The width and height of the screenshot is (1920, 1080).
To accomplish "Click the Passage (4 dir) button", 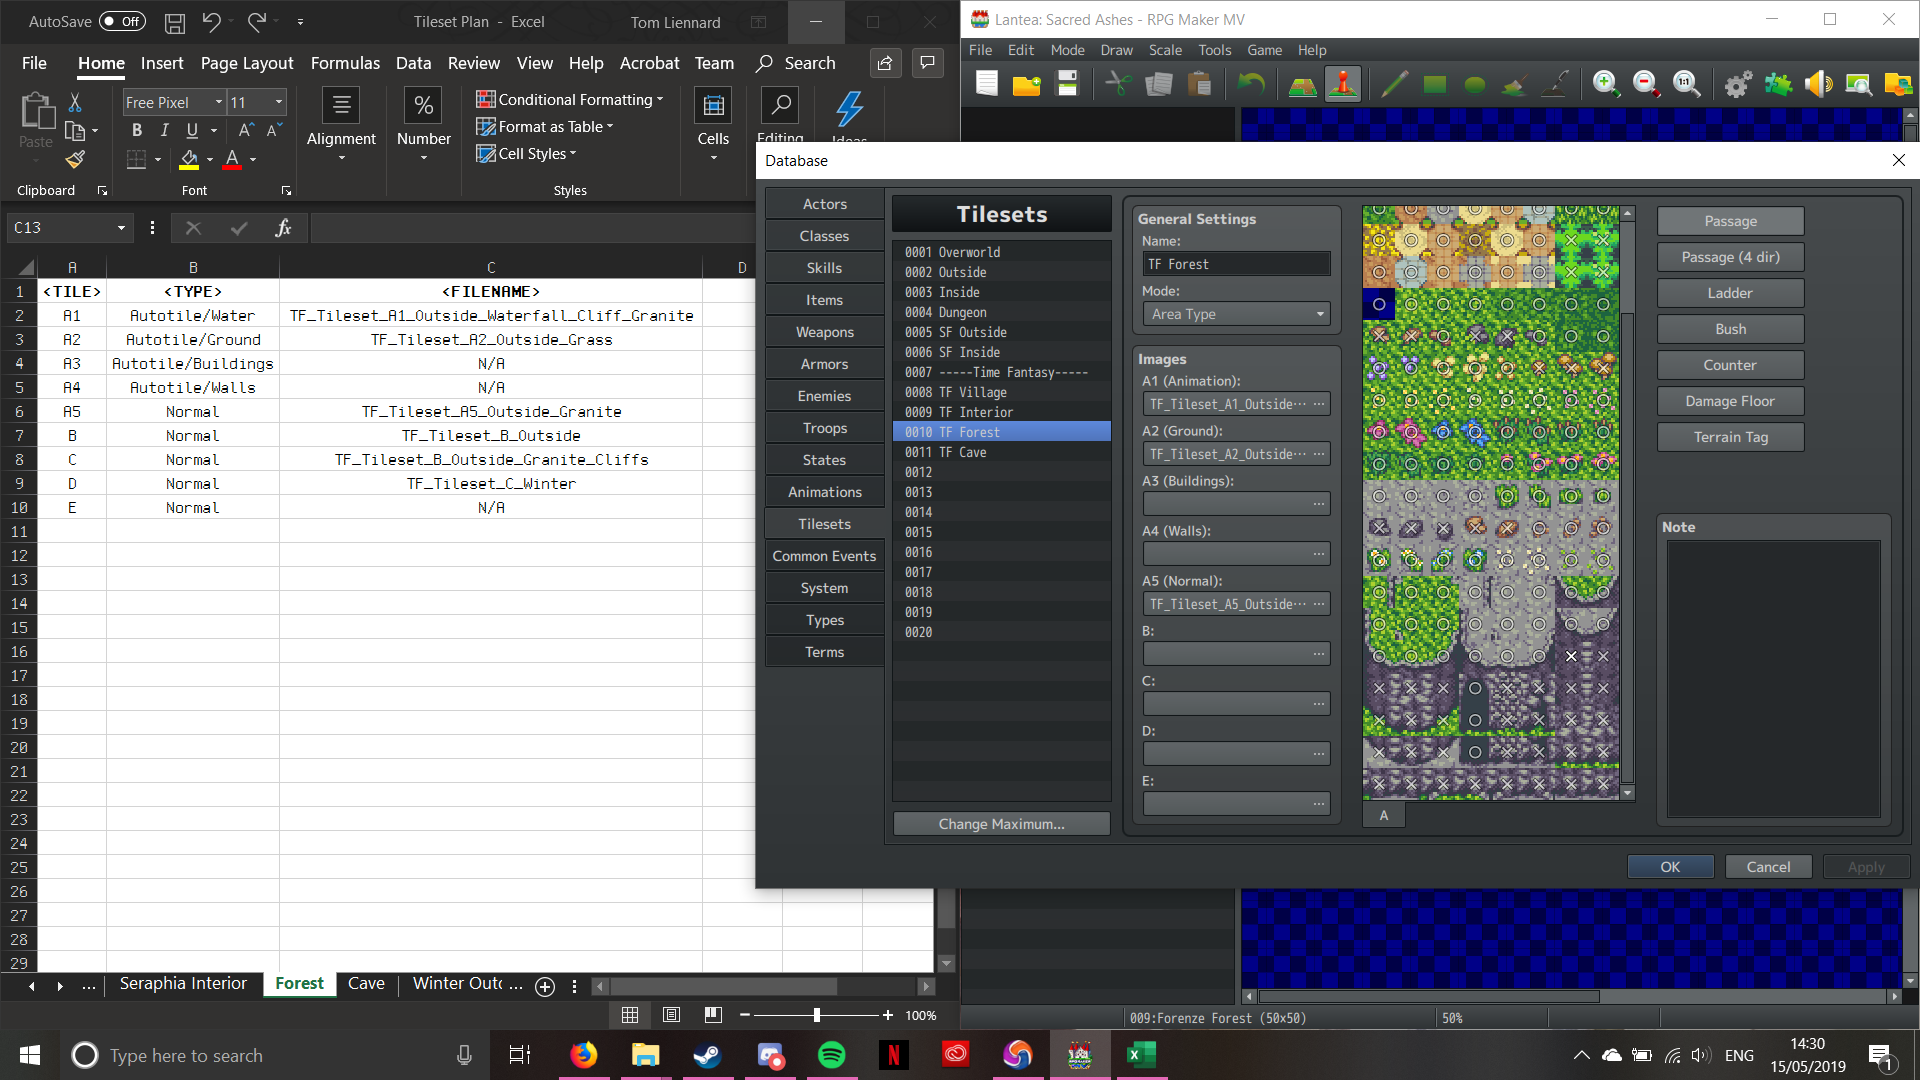I will click(1730, 257).
